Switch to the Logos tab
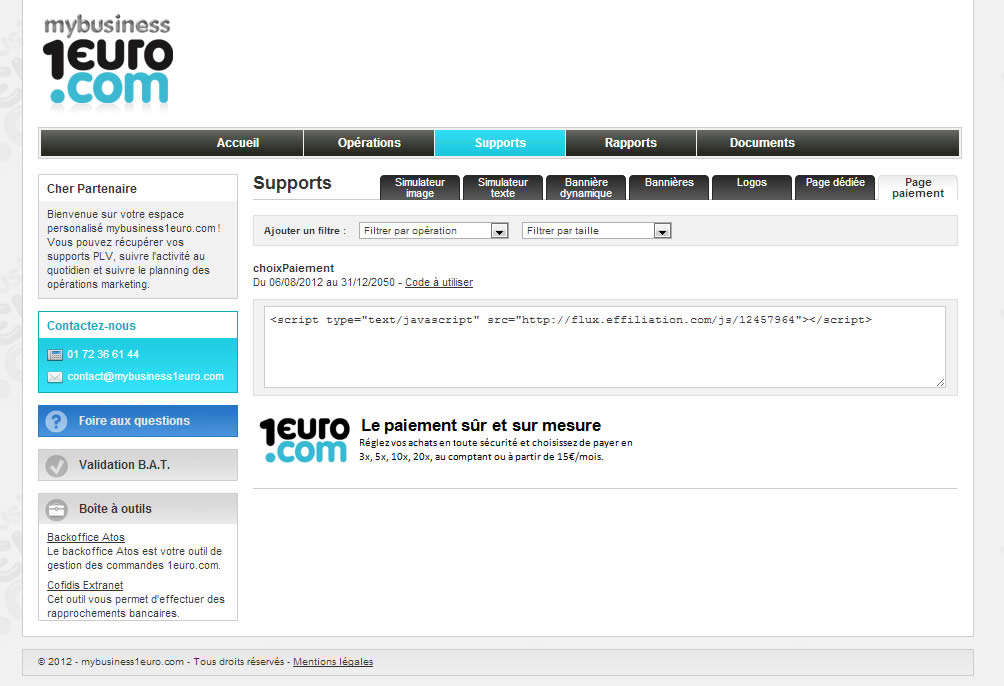The image size is (1004, 686). coord(752,188)
